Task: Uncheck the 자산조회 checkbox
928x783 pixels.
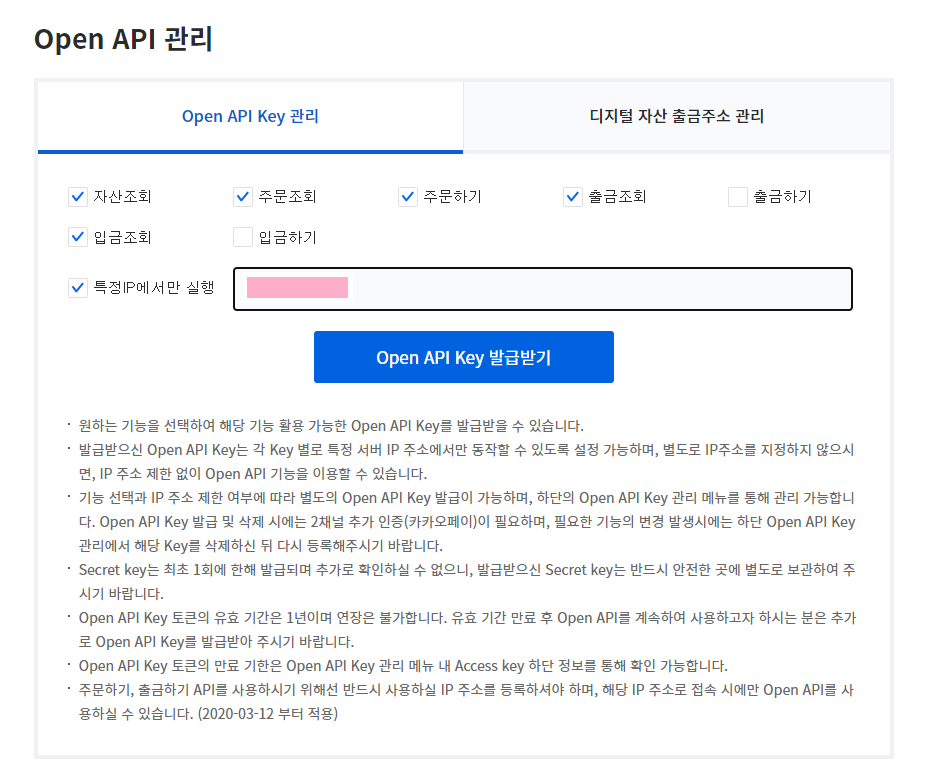Action: 78,196
